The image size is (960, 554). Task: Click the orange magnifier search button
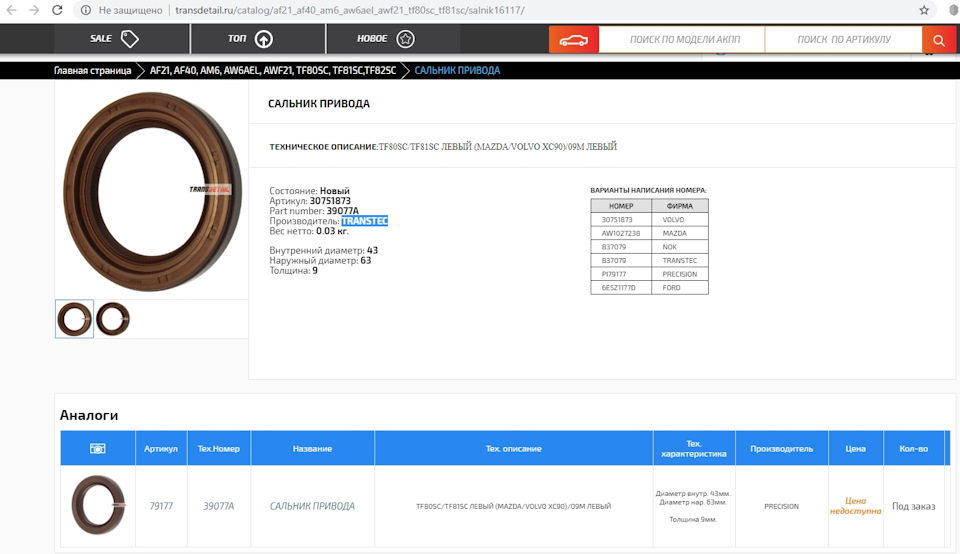[939, 40]
